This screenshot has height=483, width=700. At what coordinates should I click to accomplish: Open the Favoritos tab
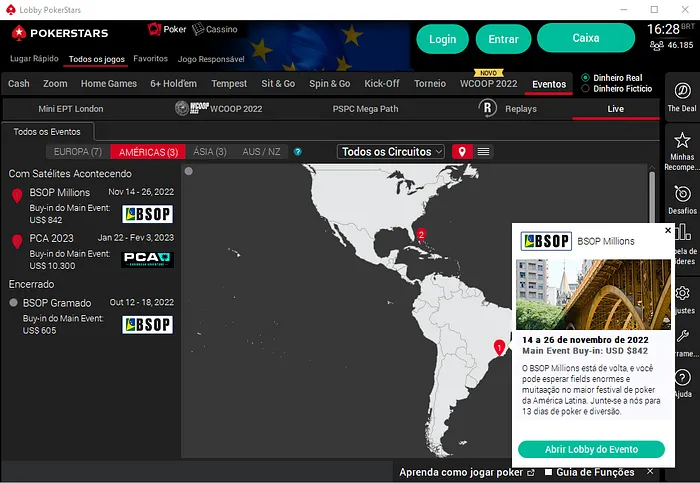150,58
